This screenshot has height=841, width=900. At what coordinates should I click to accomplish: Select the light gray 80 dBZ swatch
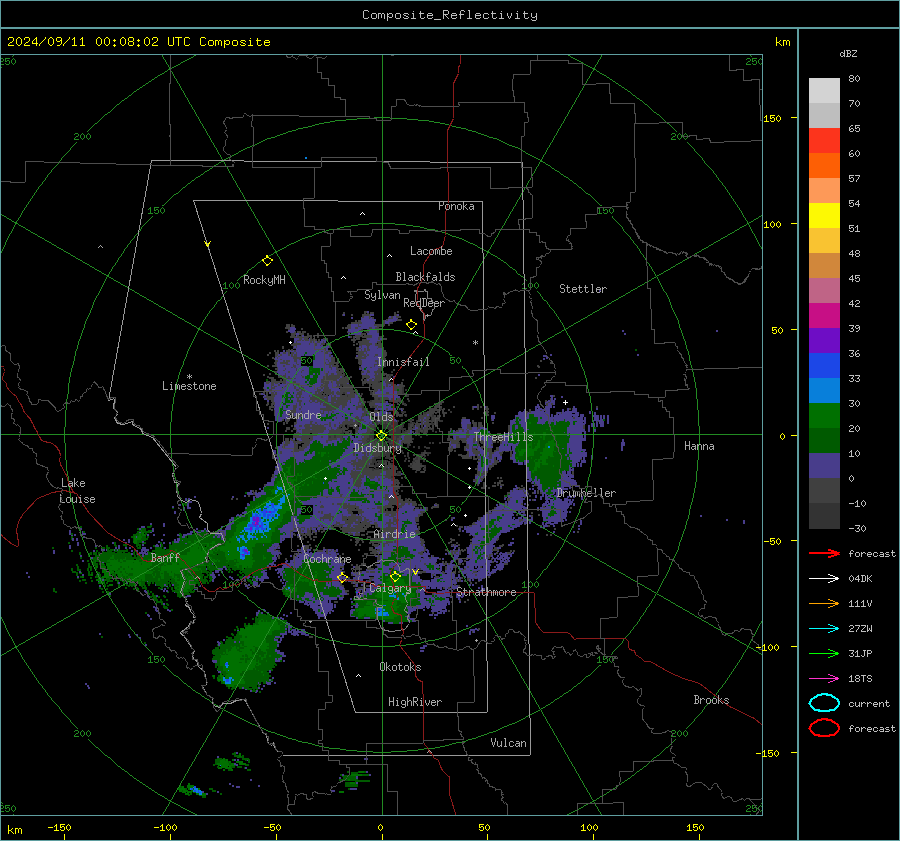[824, 91]
